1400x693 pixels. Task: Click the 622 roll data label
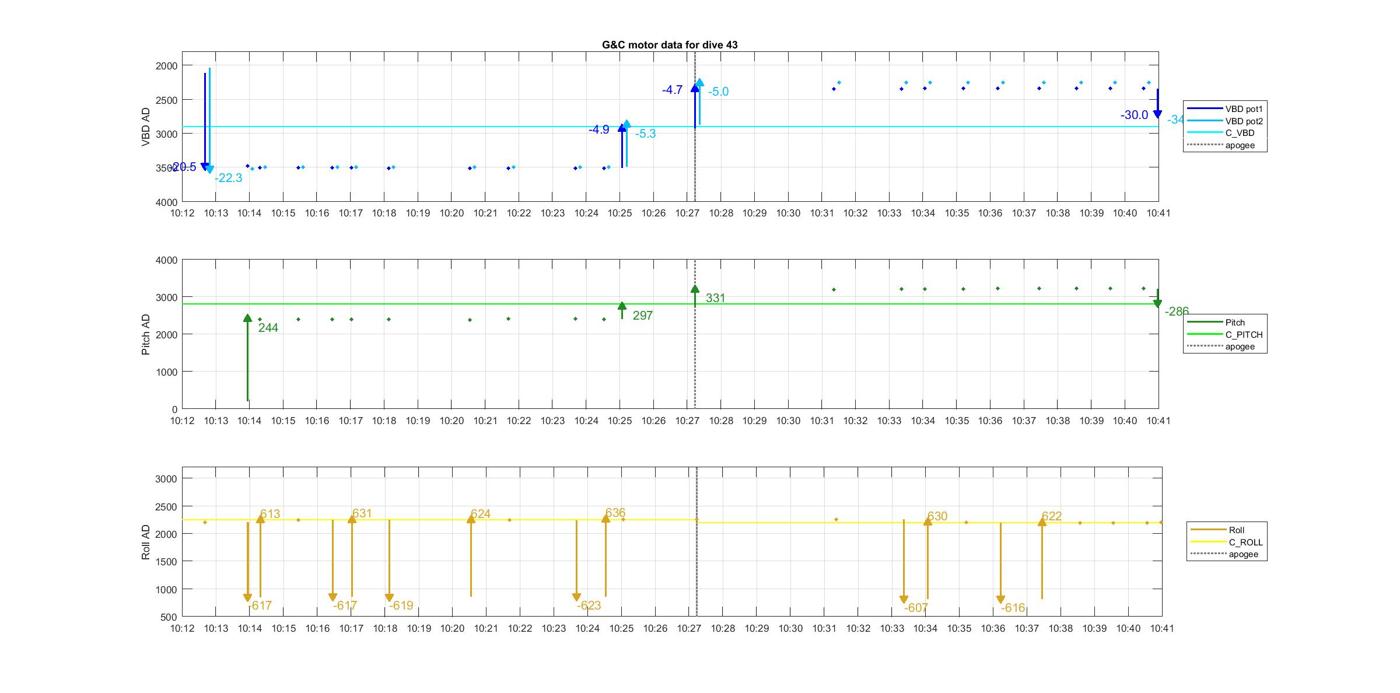(x=1052, y=516)
